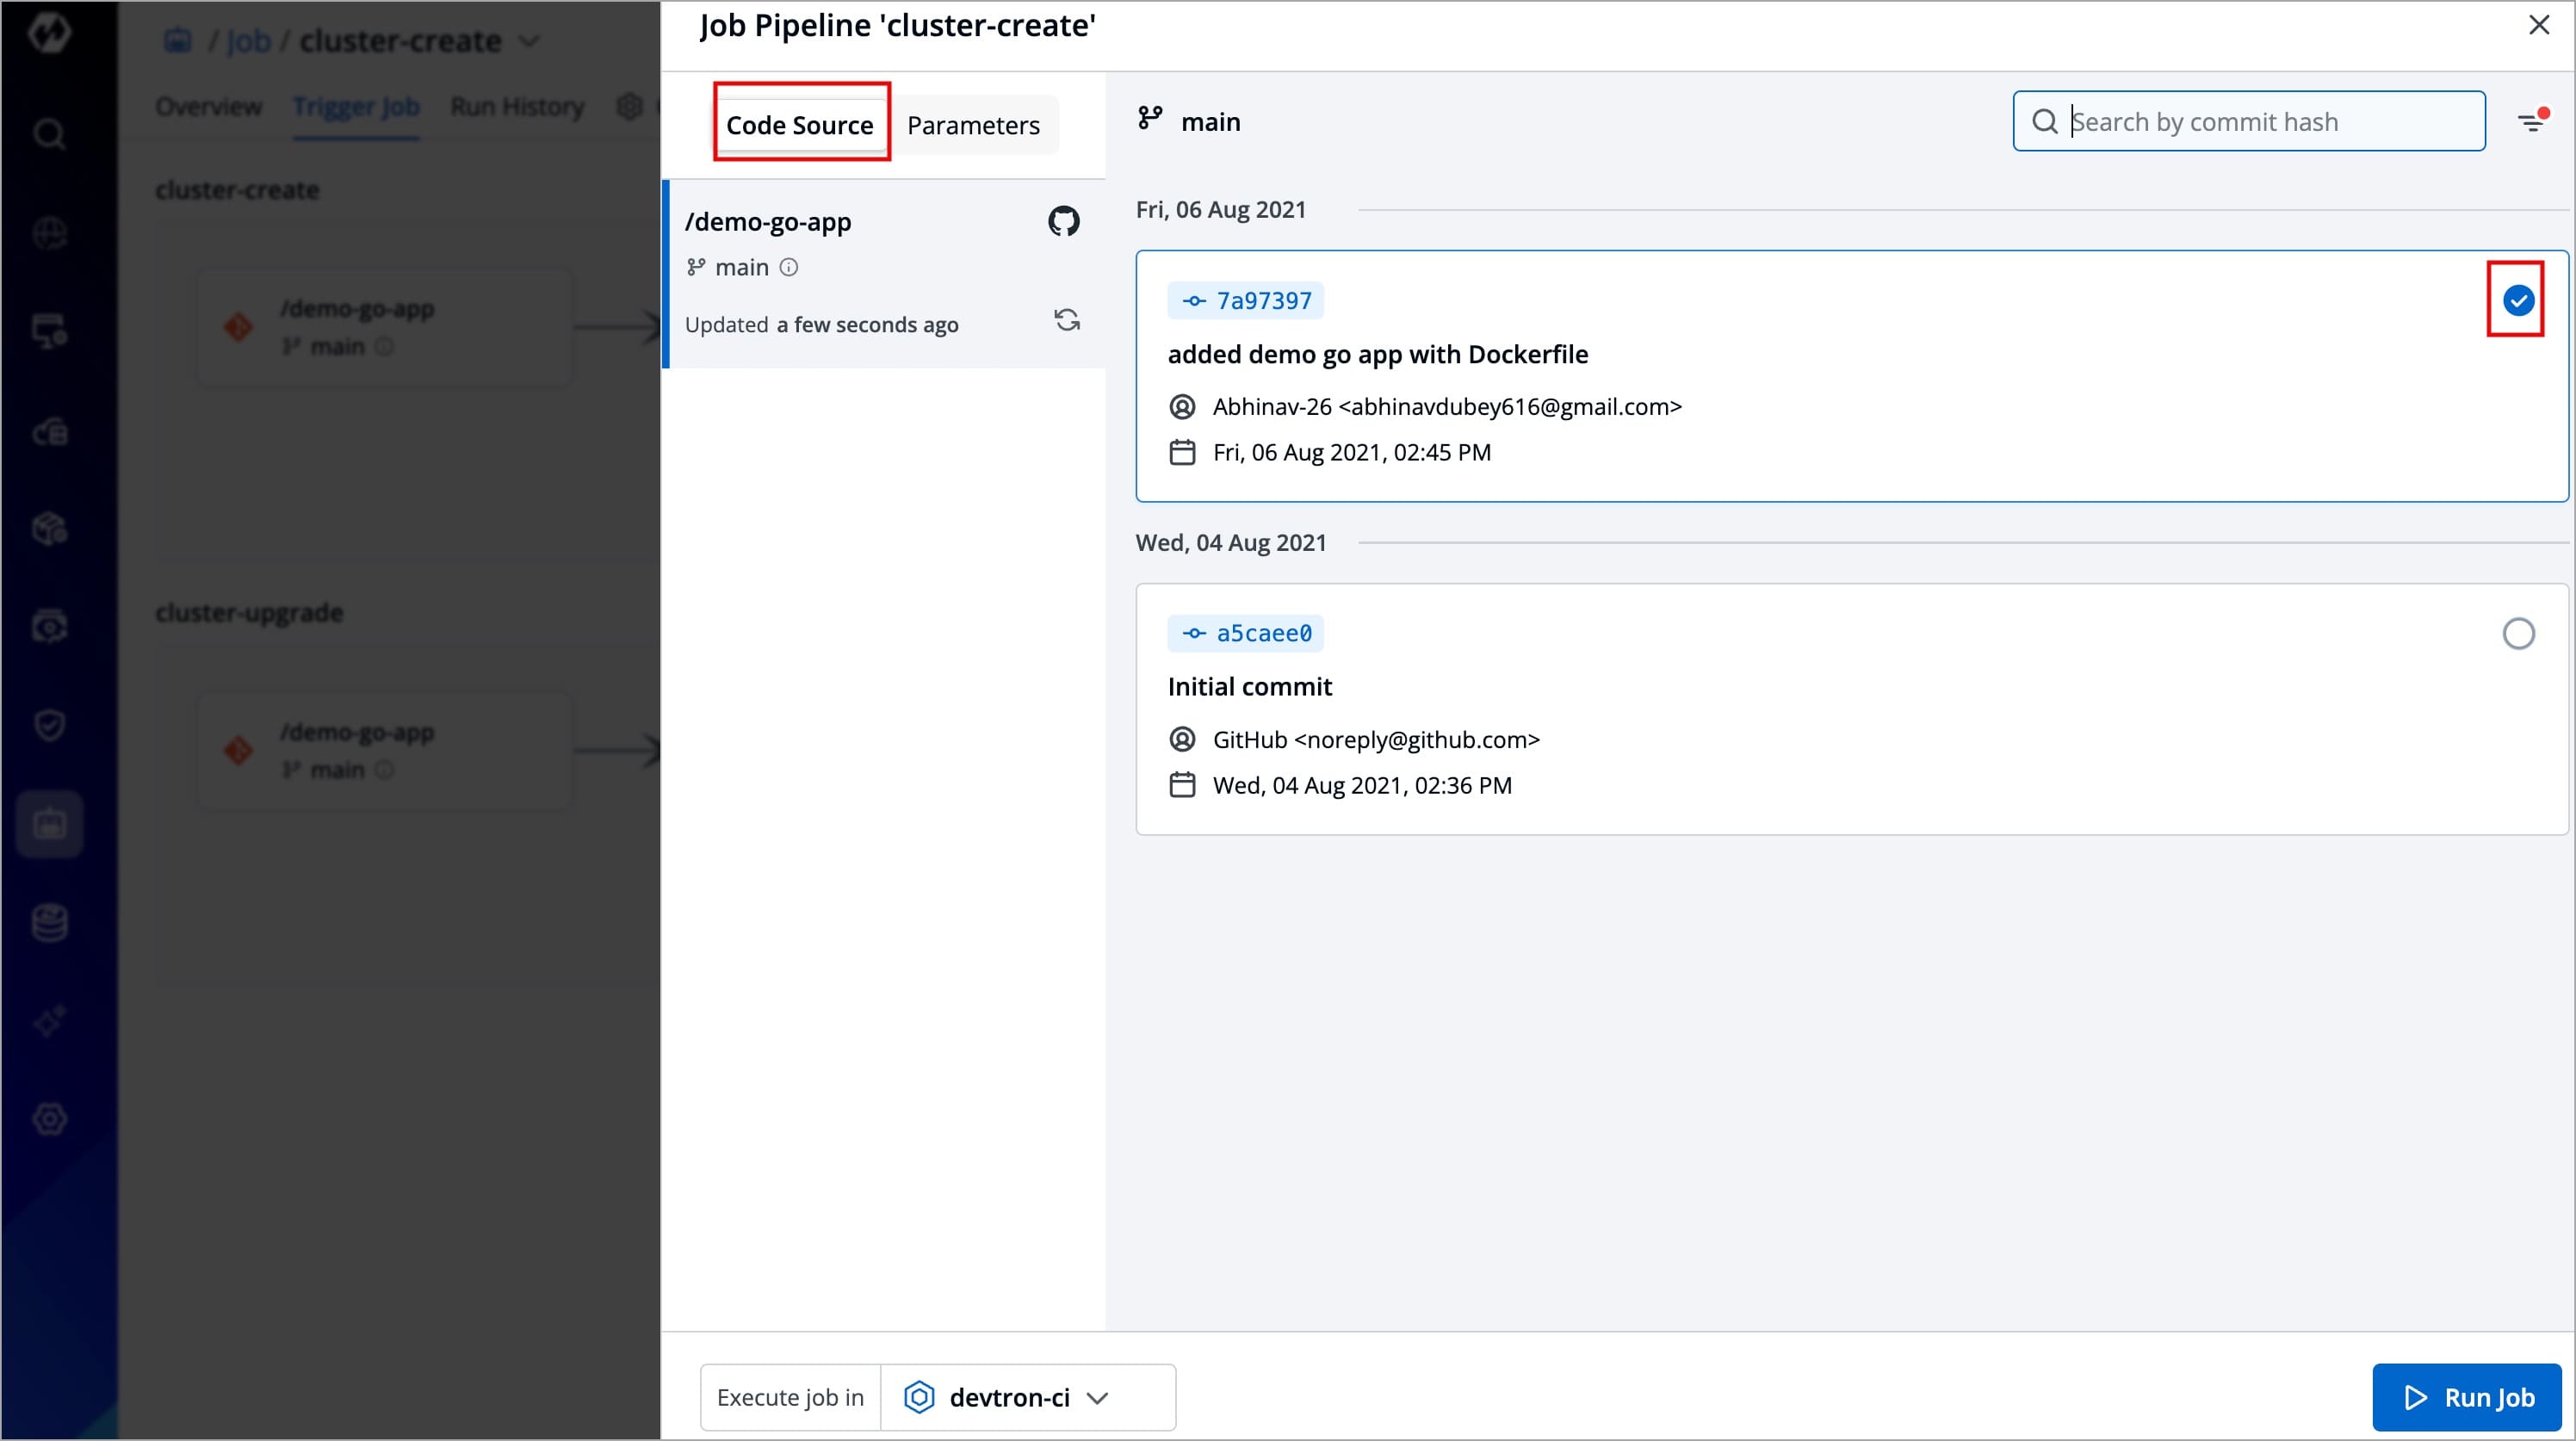Screen dimensions: 2576x1441
Task: Expand the cluster-create breadcrumb dropdown
Action: pyautogui.click(x=530, y=41)
